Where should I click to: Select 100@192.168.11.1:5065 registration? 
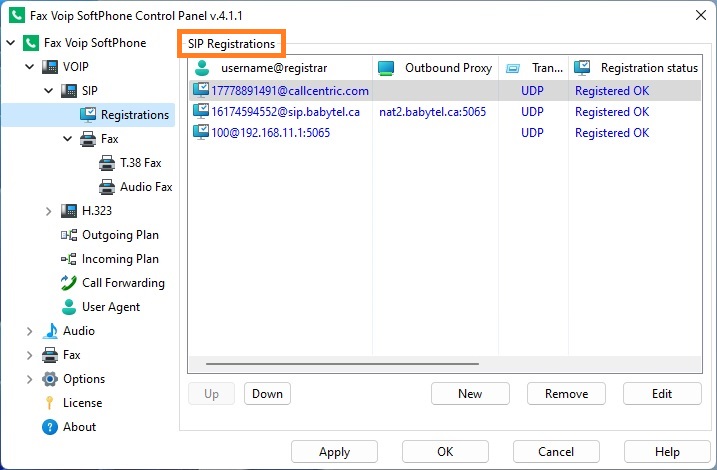pyautogui.click(x=270, y=133)
